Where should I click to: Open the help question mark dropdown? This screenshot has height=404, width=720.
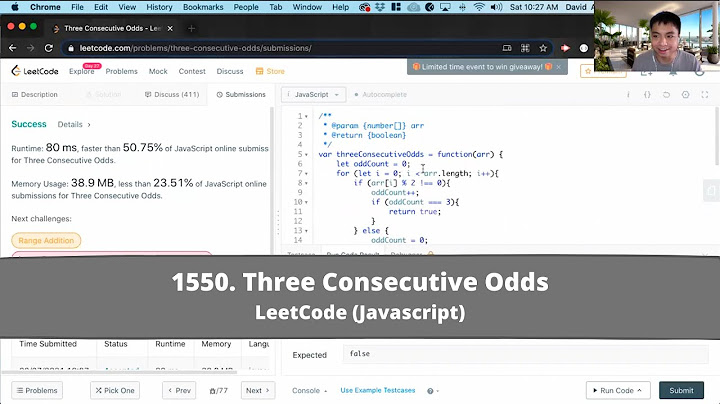click(433, 391)
